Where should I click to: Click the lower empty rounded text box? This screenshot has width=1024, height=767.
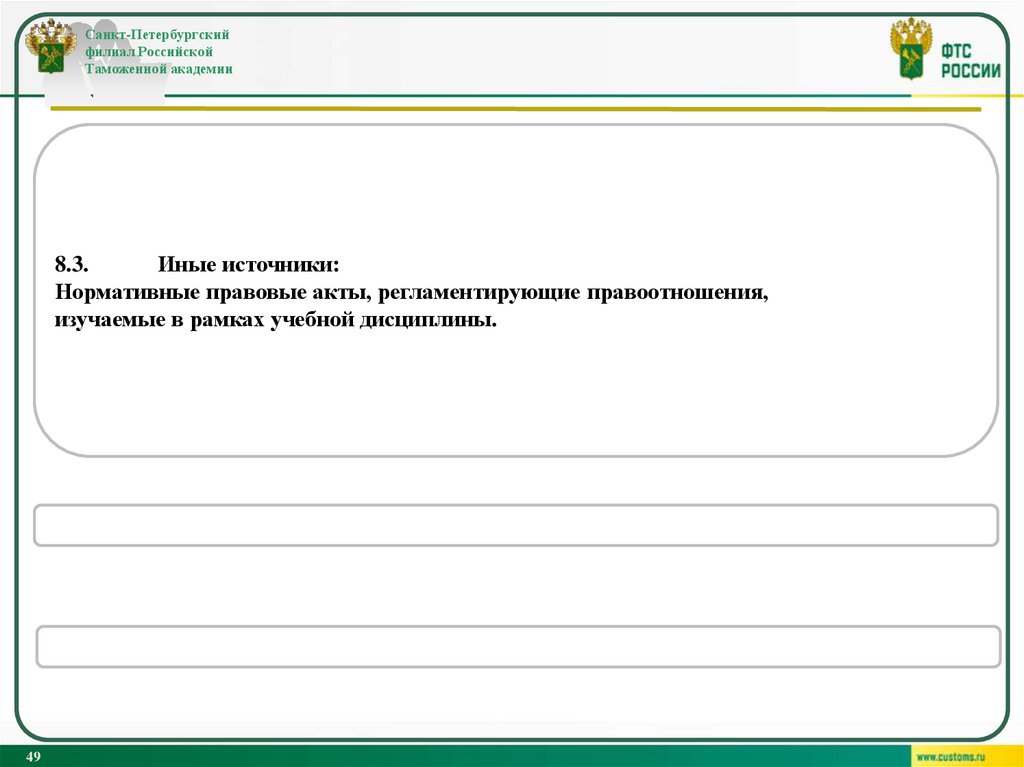click(x=519, y=647)
